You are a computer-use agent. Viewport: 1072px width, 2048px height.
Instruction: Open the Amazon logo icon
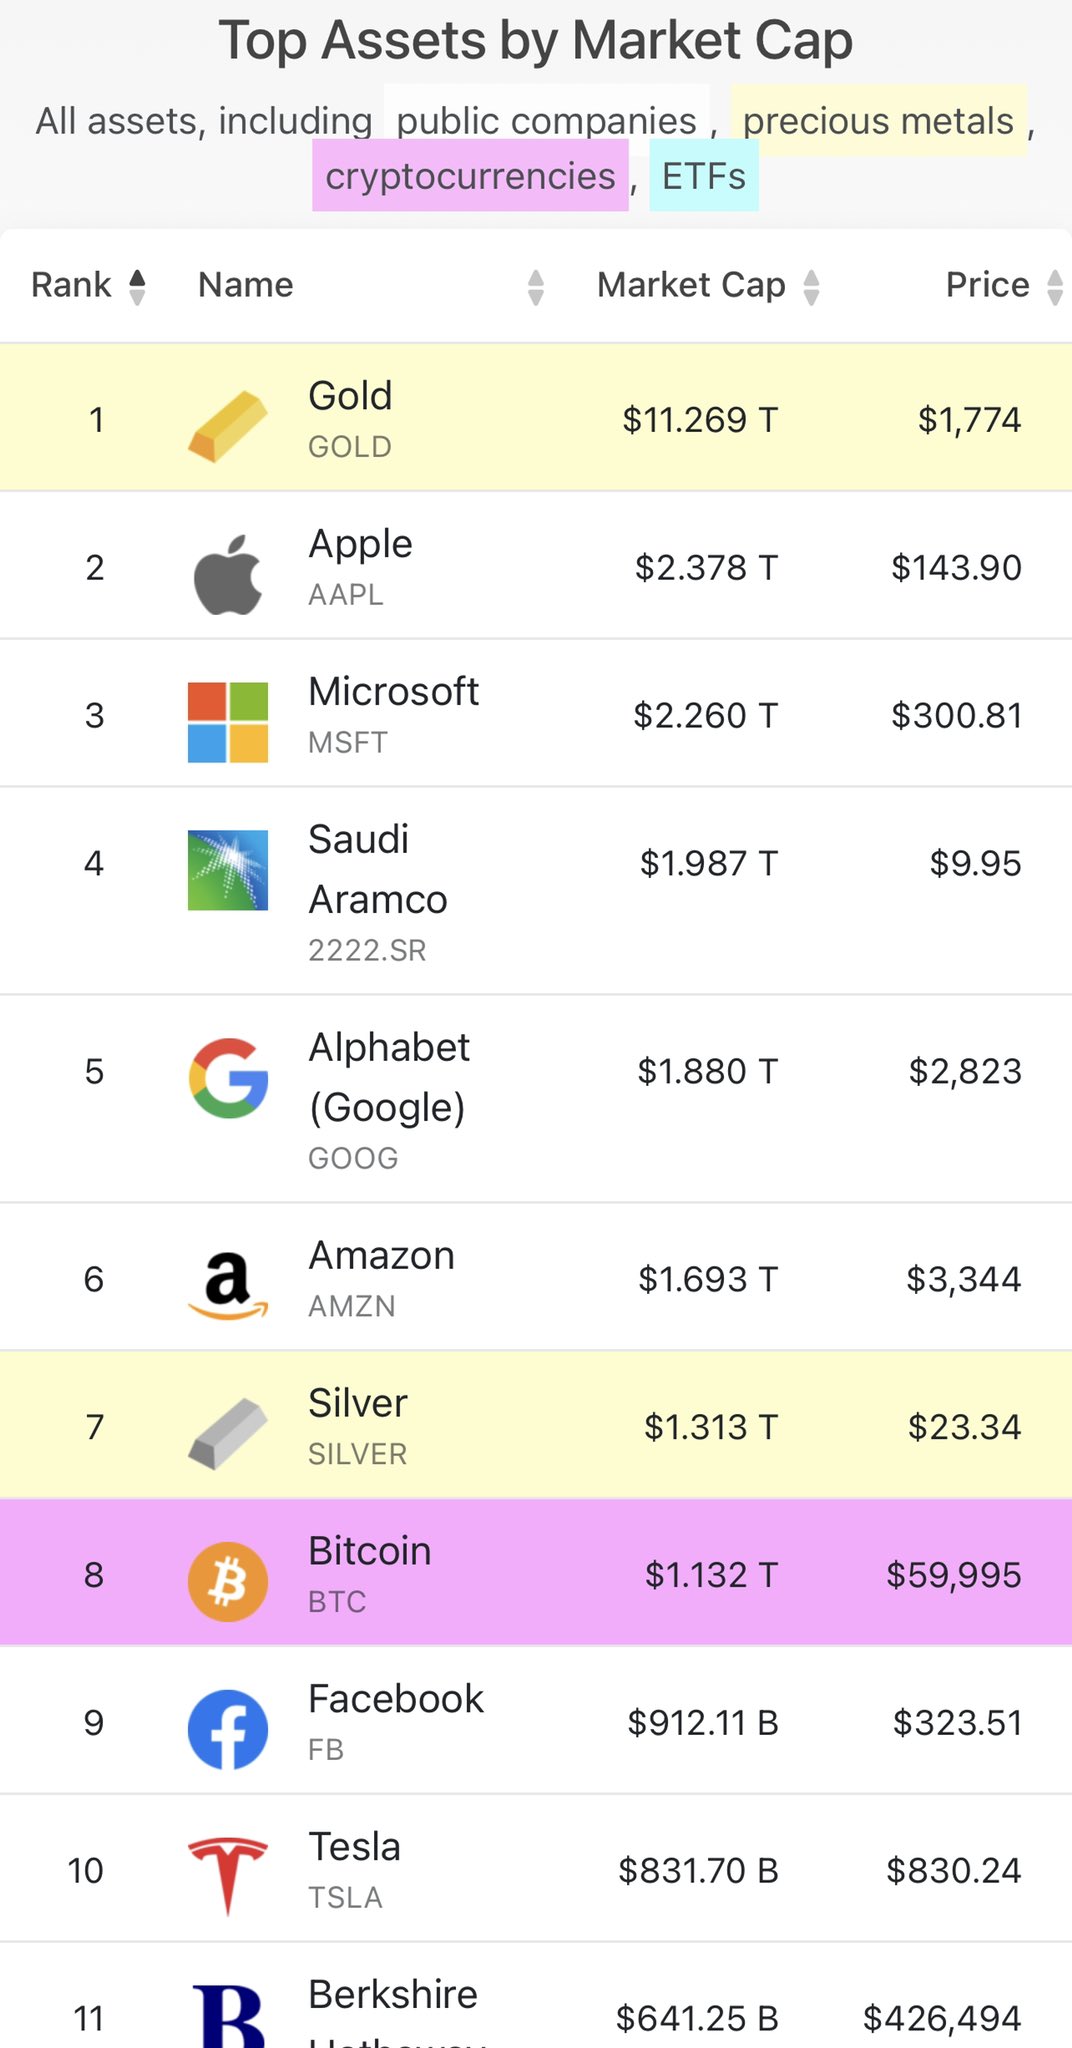[228, 1286]
